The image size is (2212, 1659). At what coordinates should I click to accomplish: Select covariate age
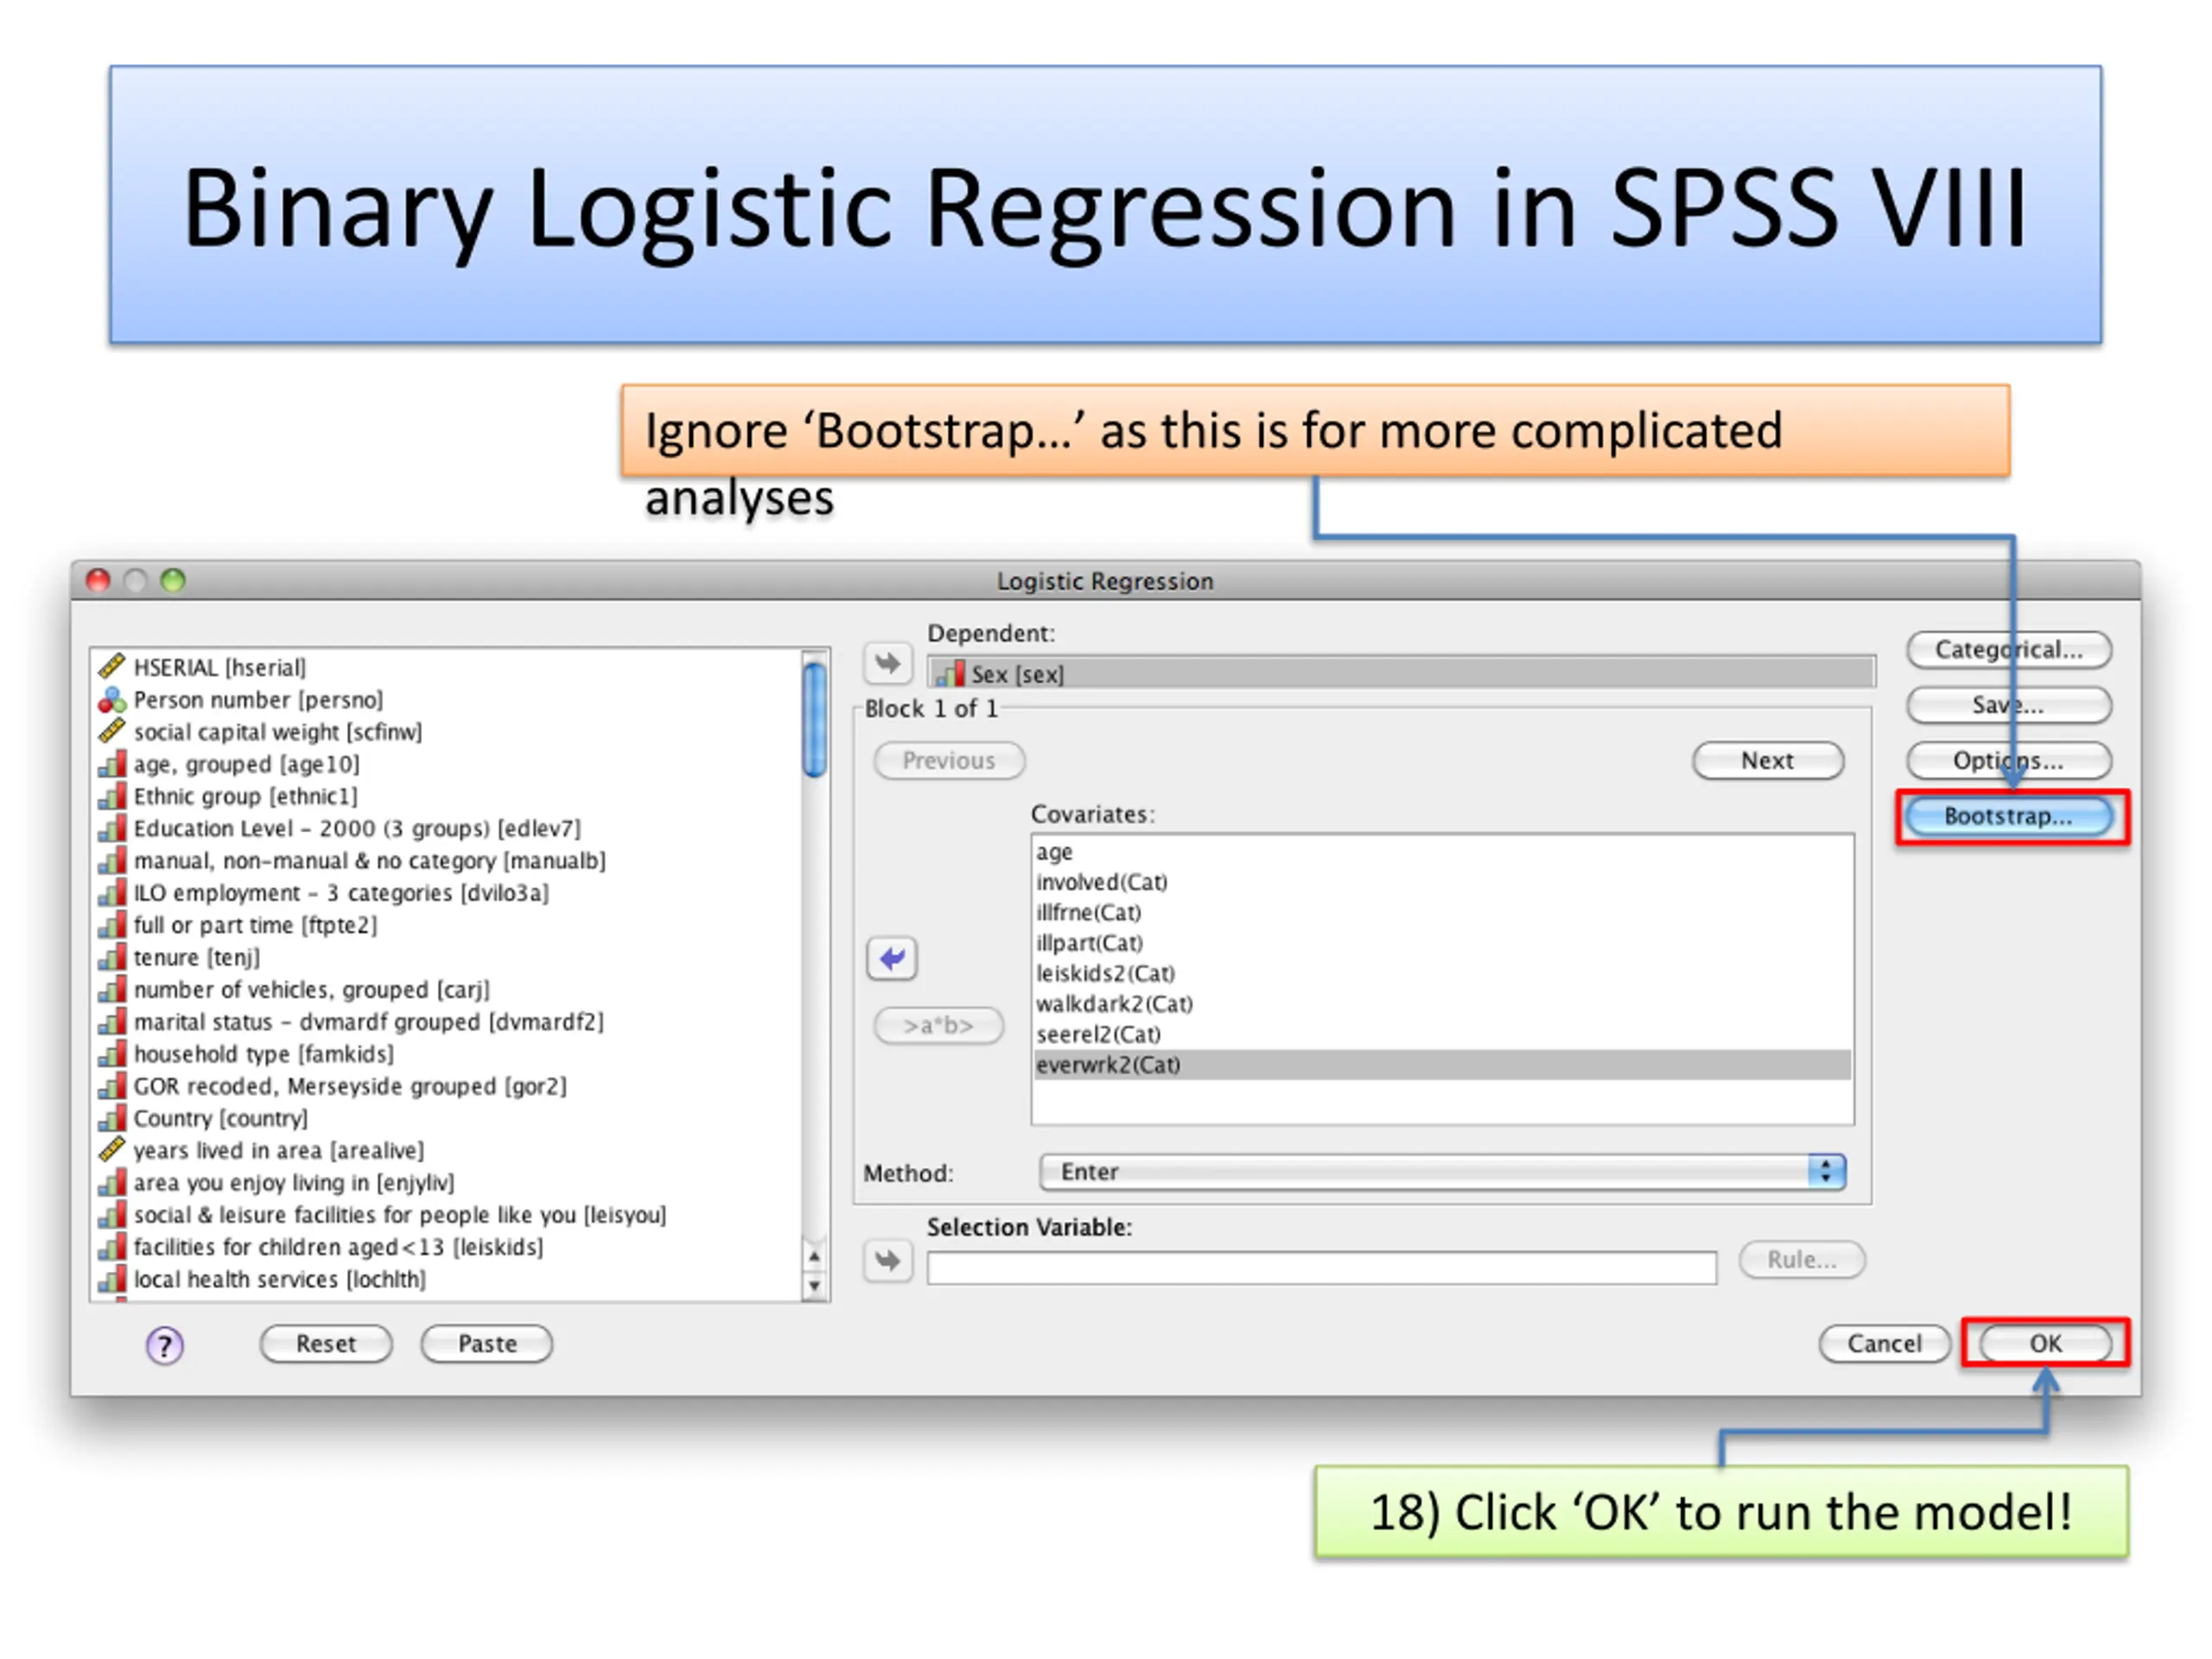[x=1442, y=852]
